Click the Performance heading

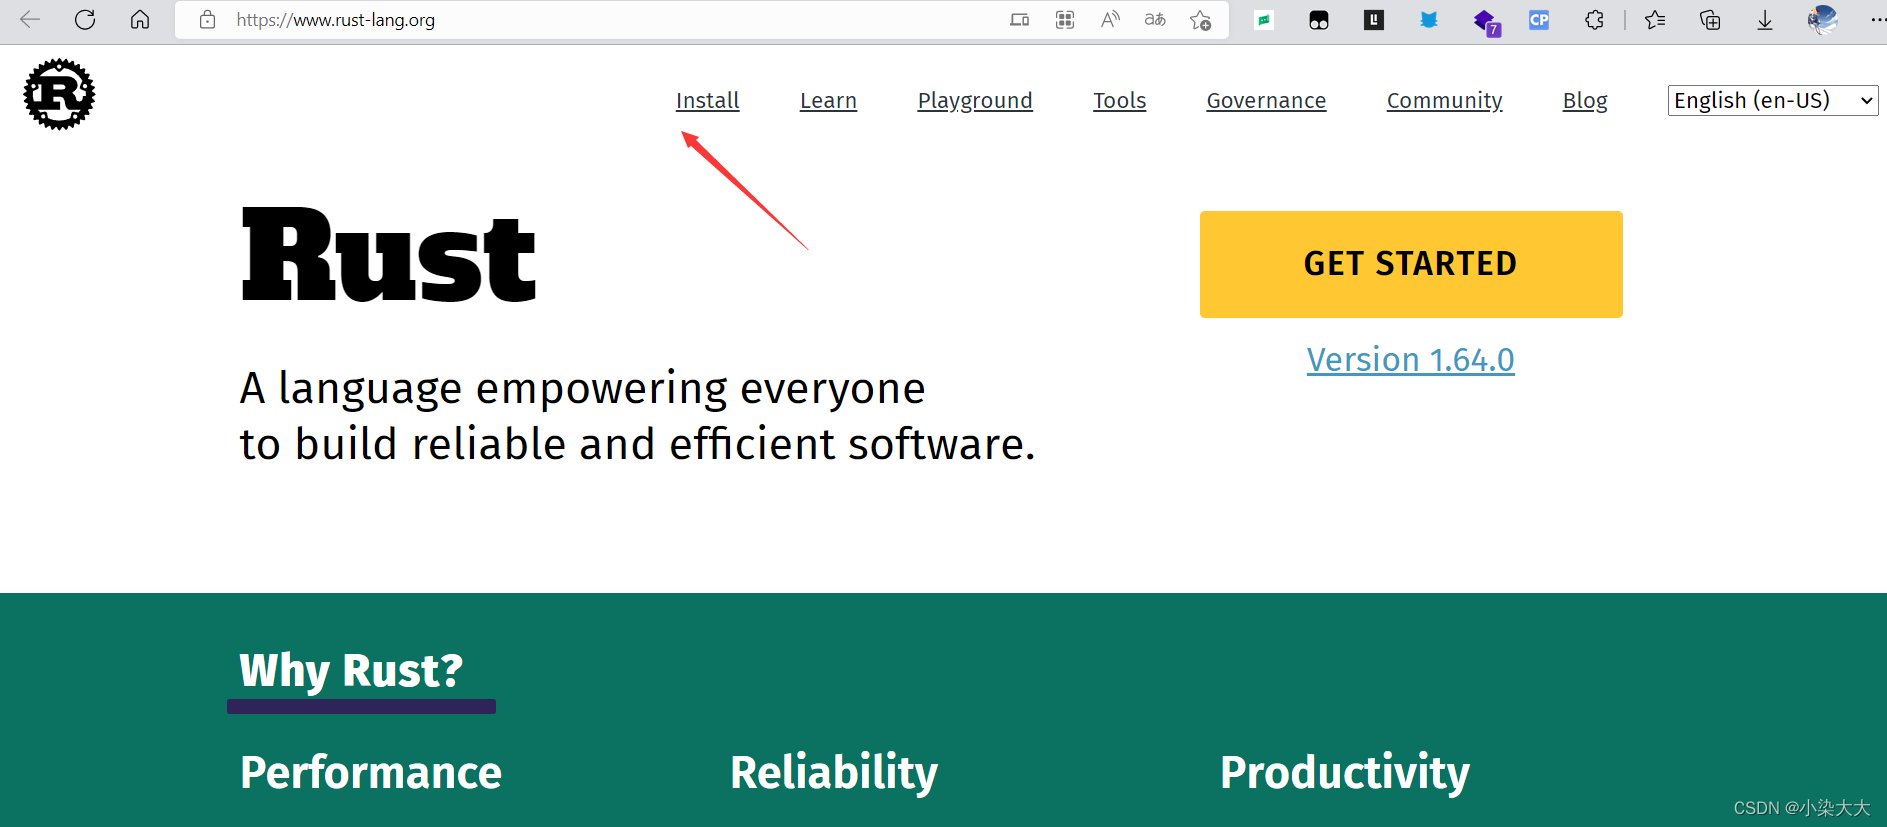click(371, 773)
